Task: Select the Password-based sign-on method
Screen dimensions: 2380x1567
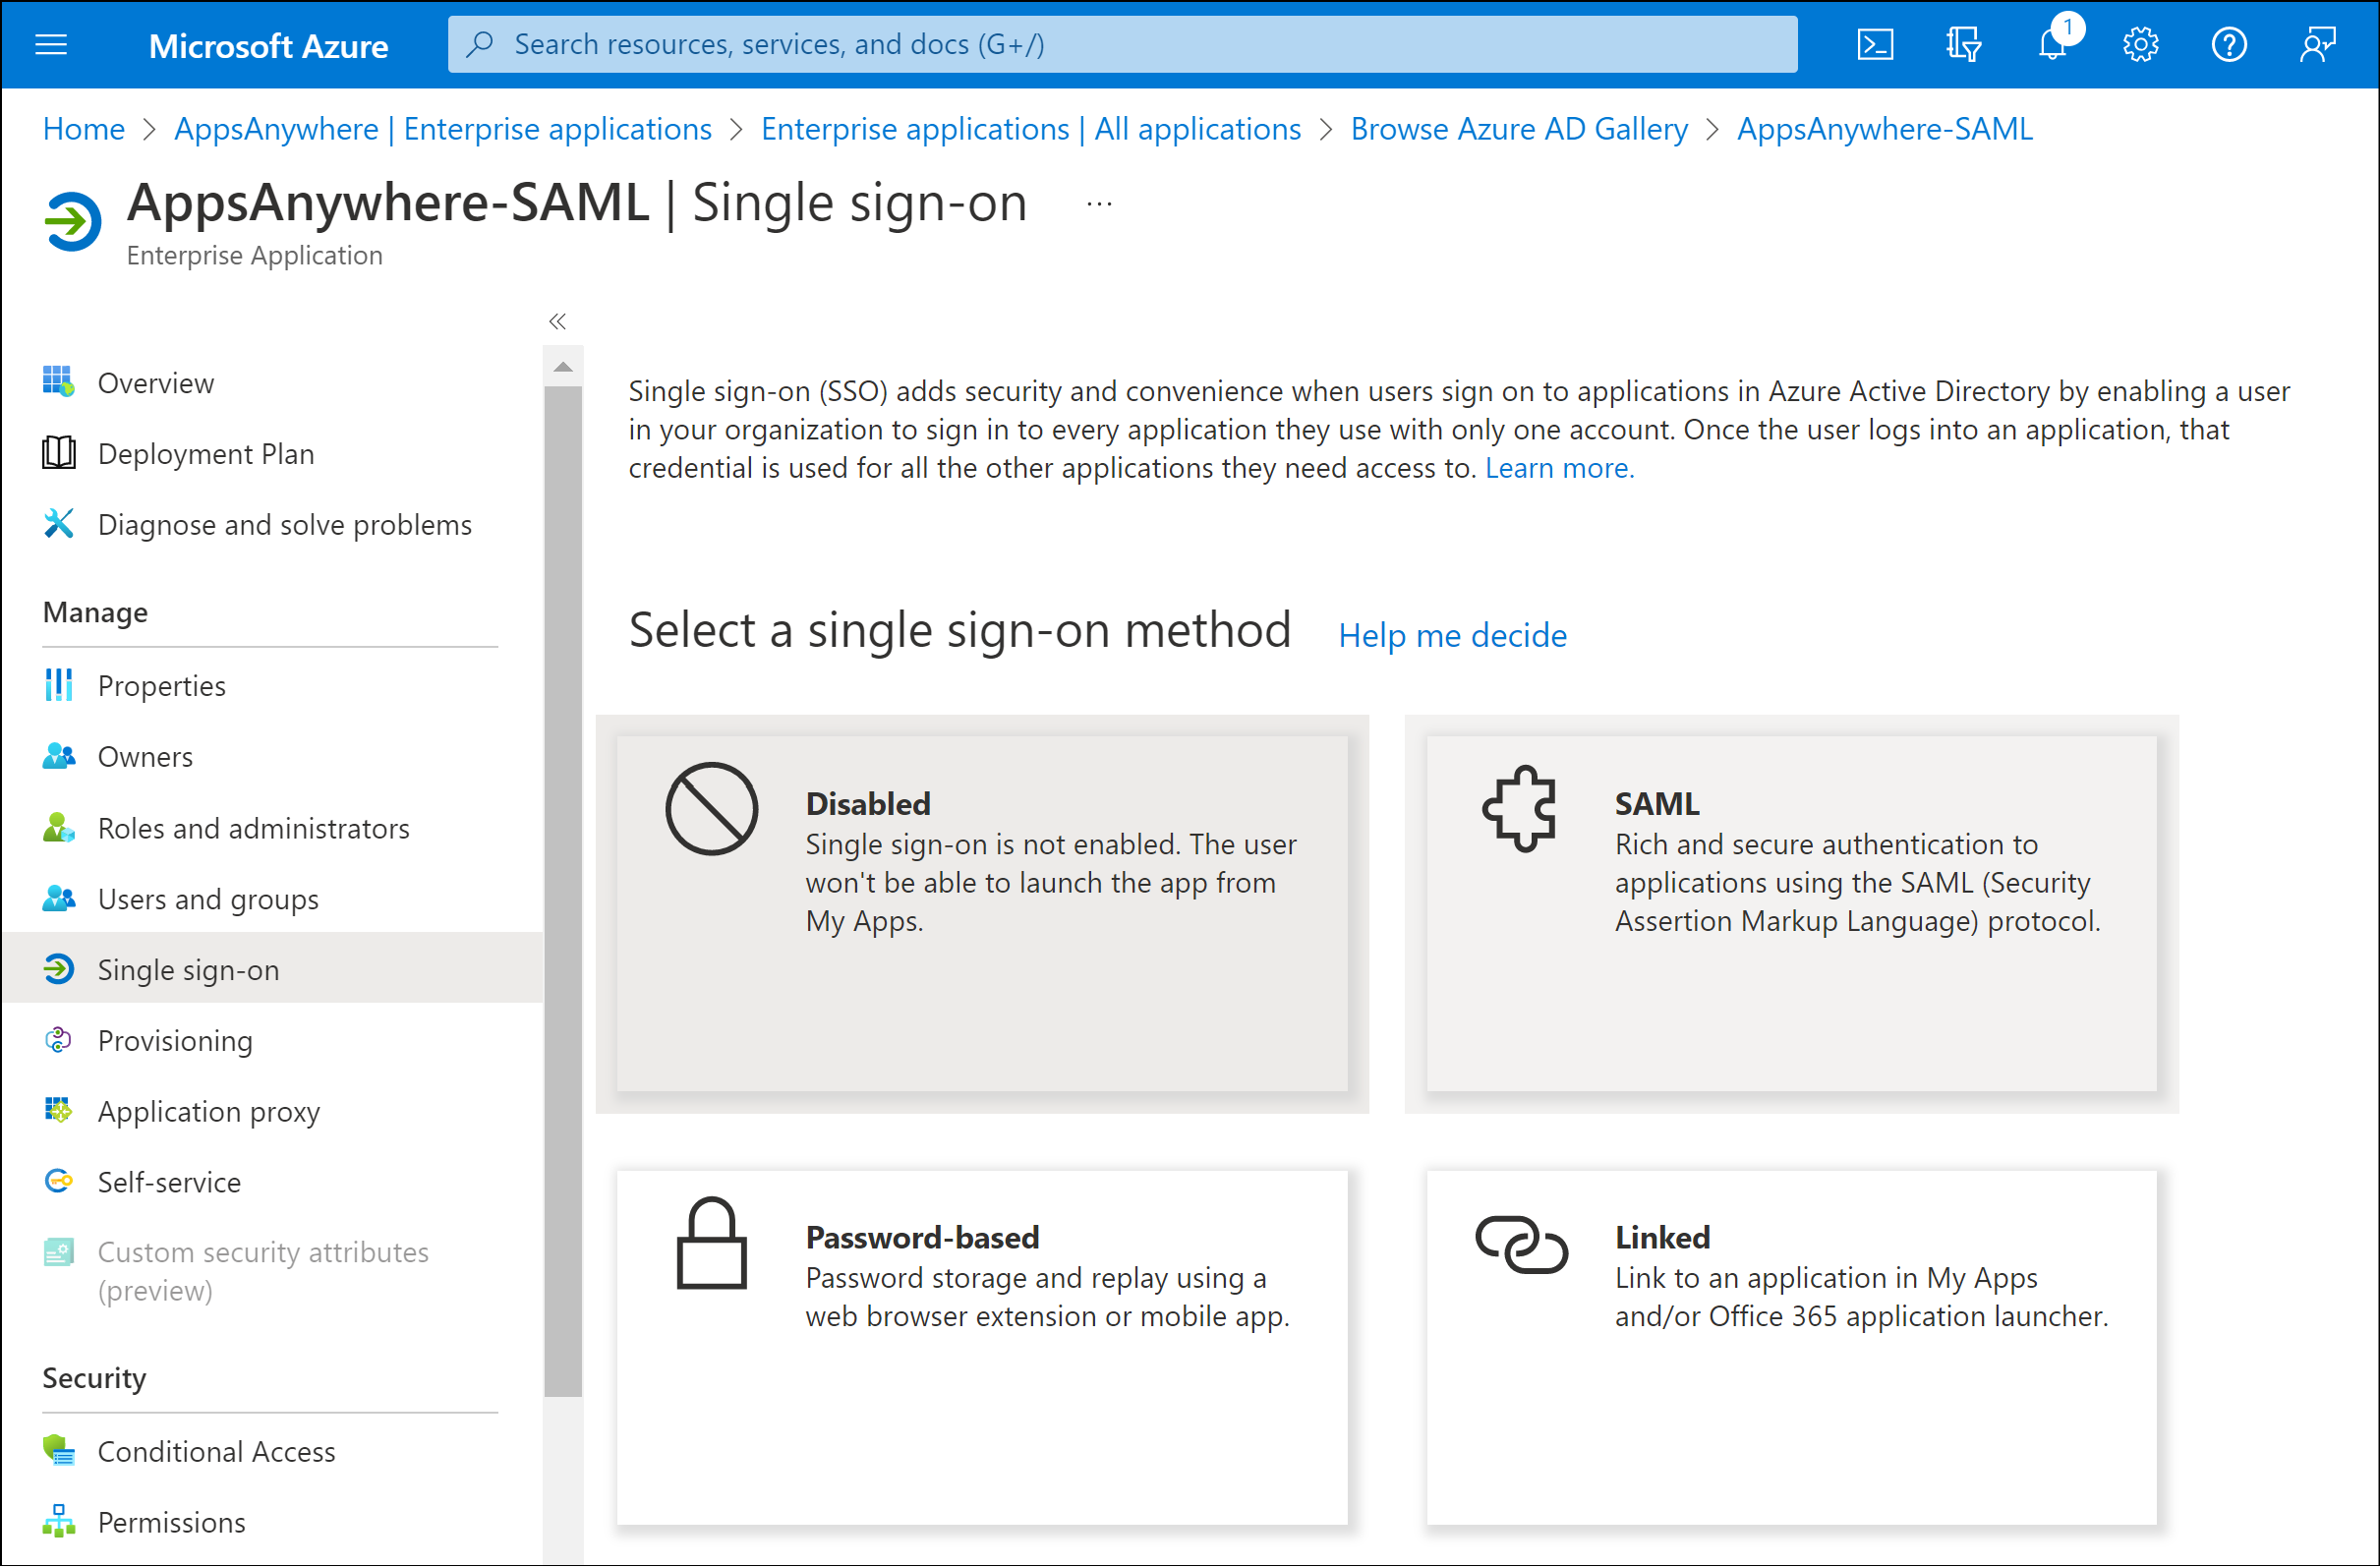Action: point(982,1348)
